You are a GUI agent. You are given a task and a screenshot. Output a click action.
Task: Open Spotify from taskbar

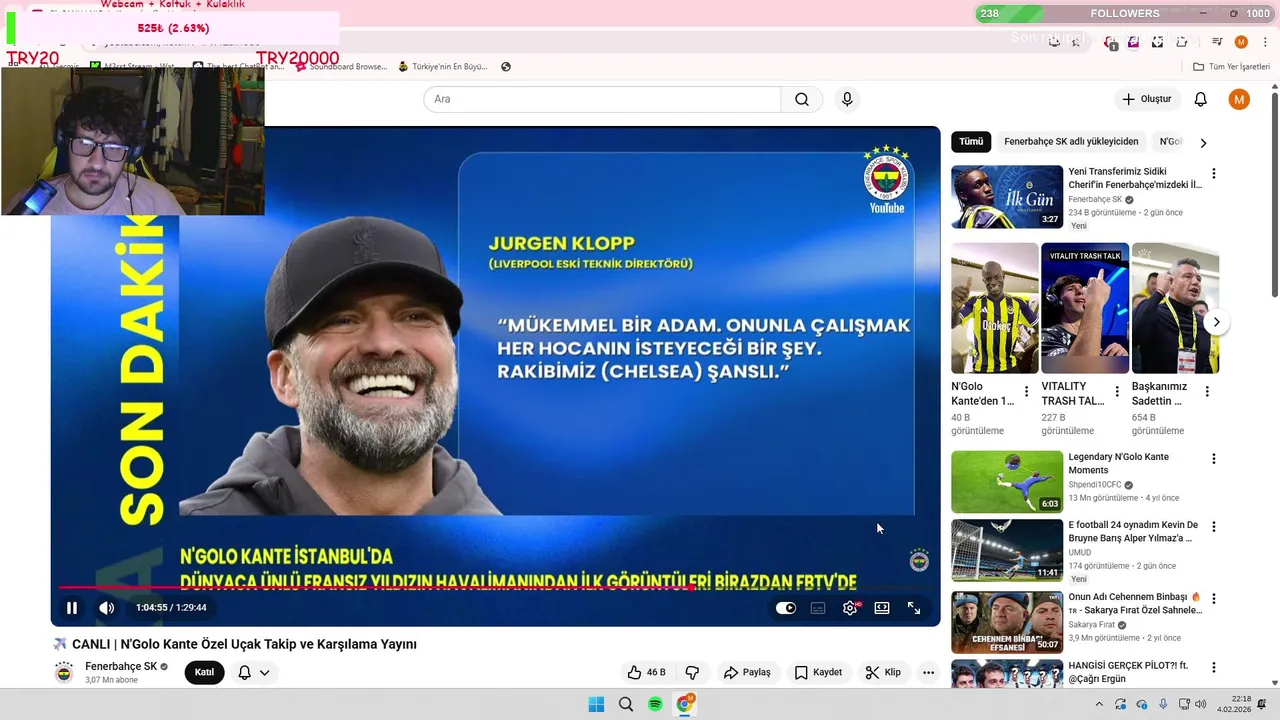click(x=655, y=704)
